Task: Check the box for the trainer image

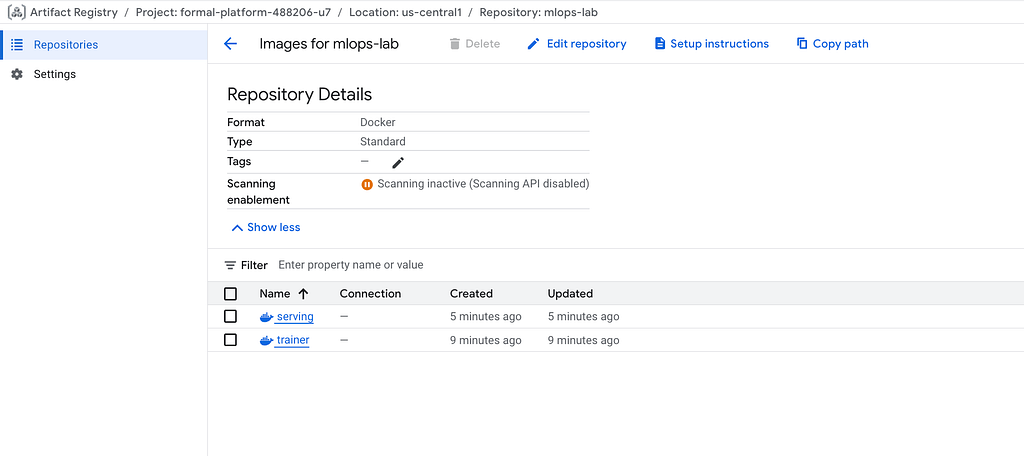Action: pos(230,340)
